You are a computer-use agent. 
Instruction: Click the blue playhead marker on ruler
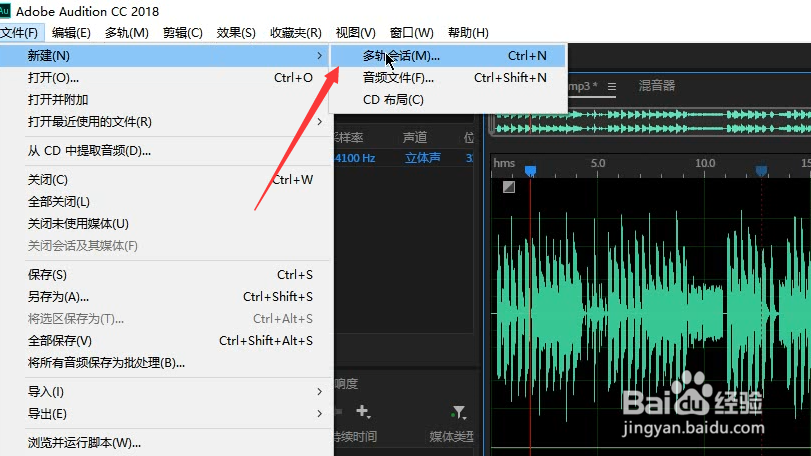[x=531, y=170]
